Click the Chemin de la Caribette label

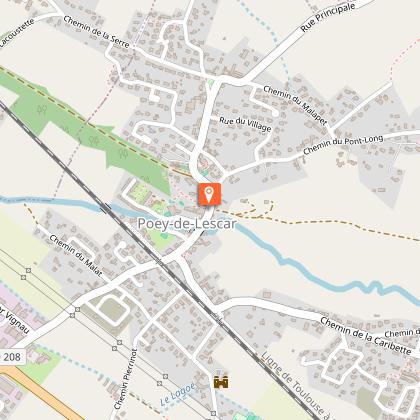[366, 336]
